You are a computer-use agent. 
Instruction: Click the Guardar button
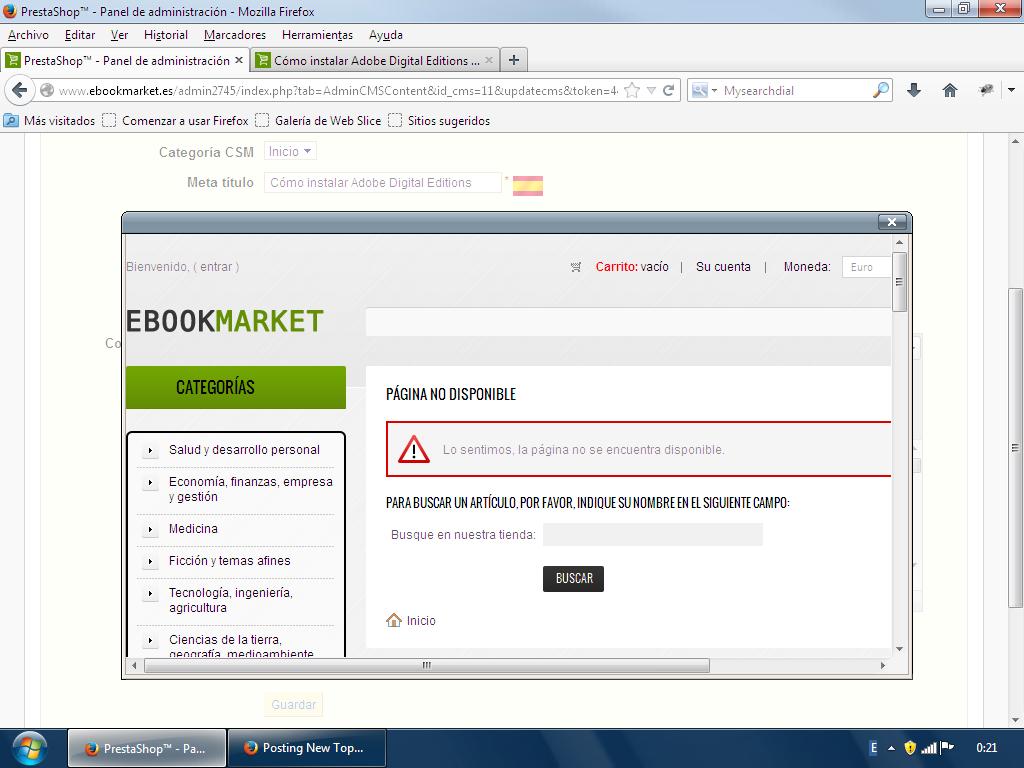click(293, 705)
